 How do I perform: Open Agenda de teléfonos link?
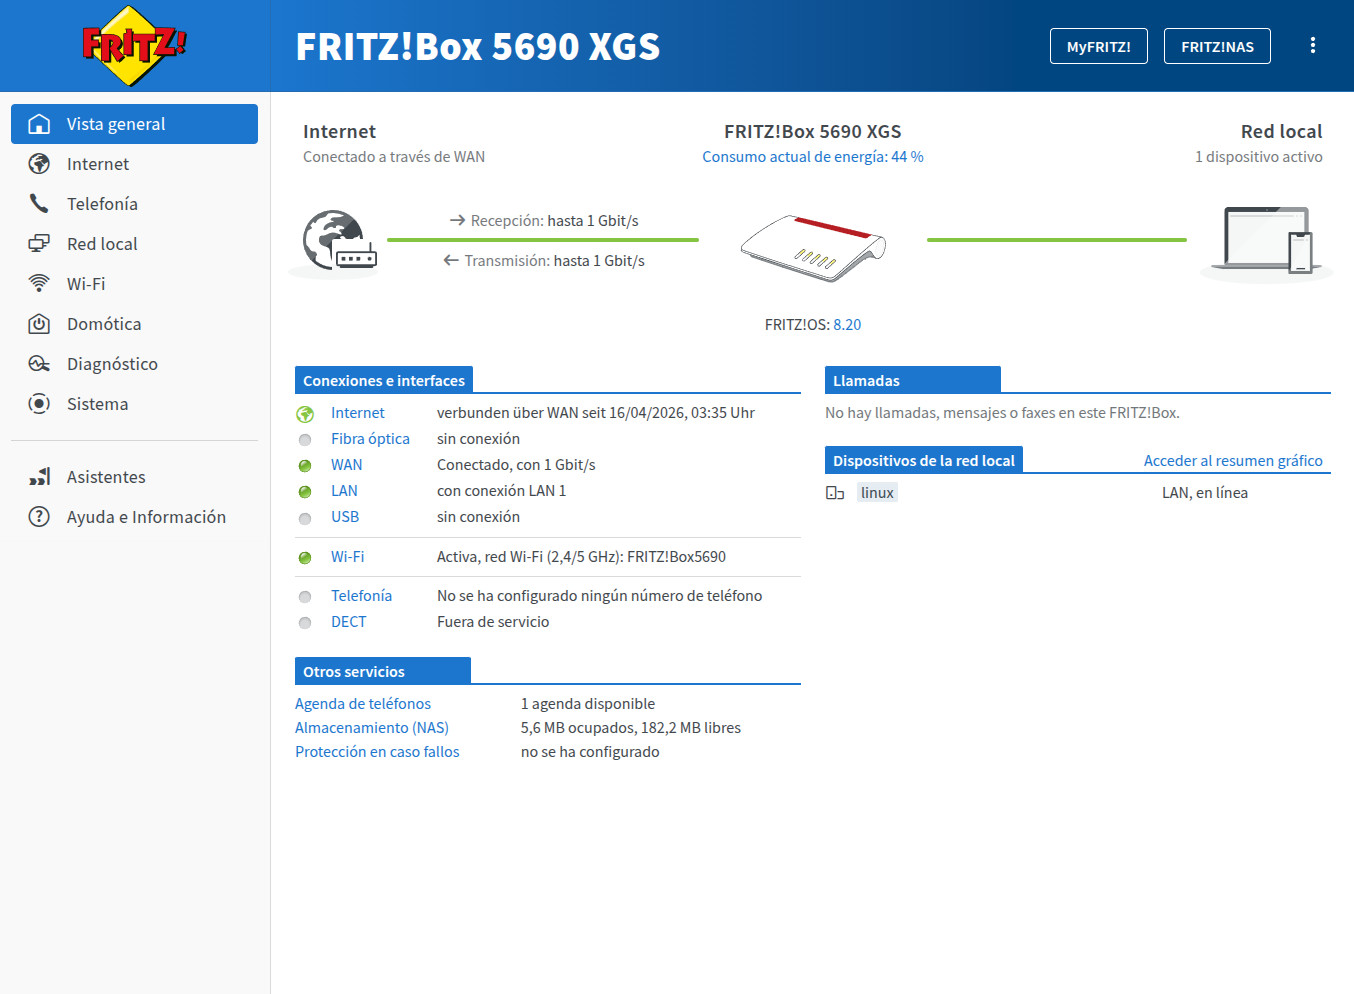point(363,704)
